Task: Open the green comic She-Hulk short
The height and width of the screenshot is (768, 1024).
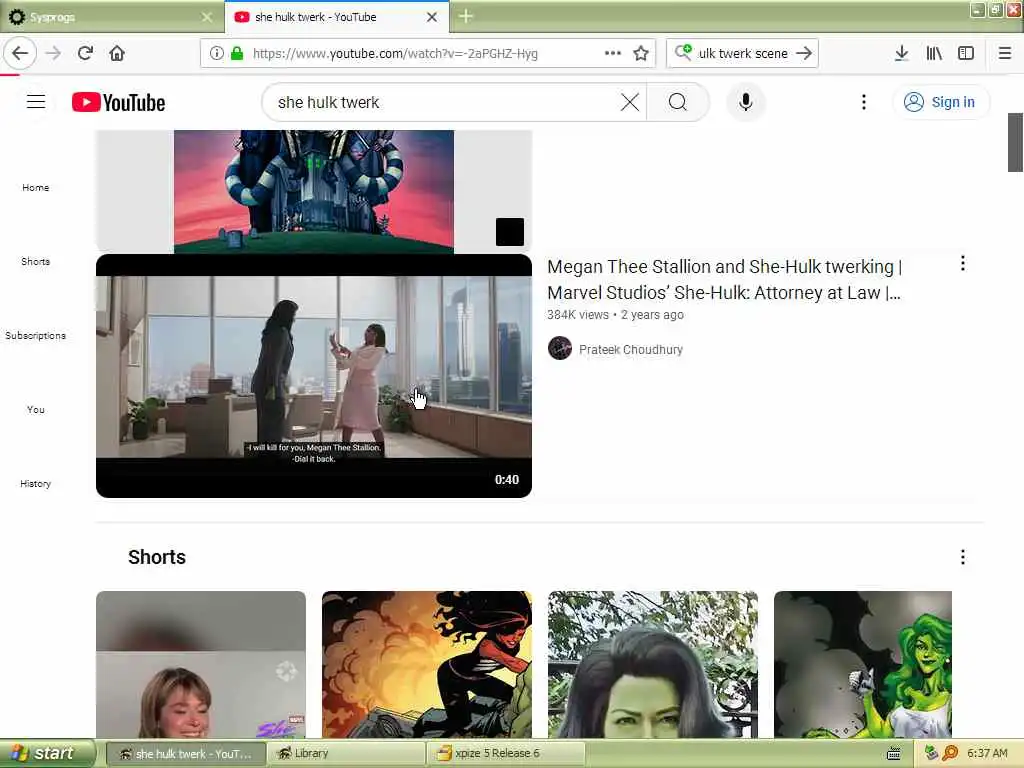Action: [x=863, y=664]
